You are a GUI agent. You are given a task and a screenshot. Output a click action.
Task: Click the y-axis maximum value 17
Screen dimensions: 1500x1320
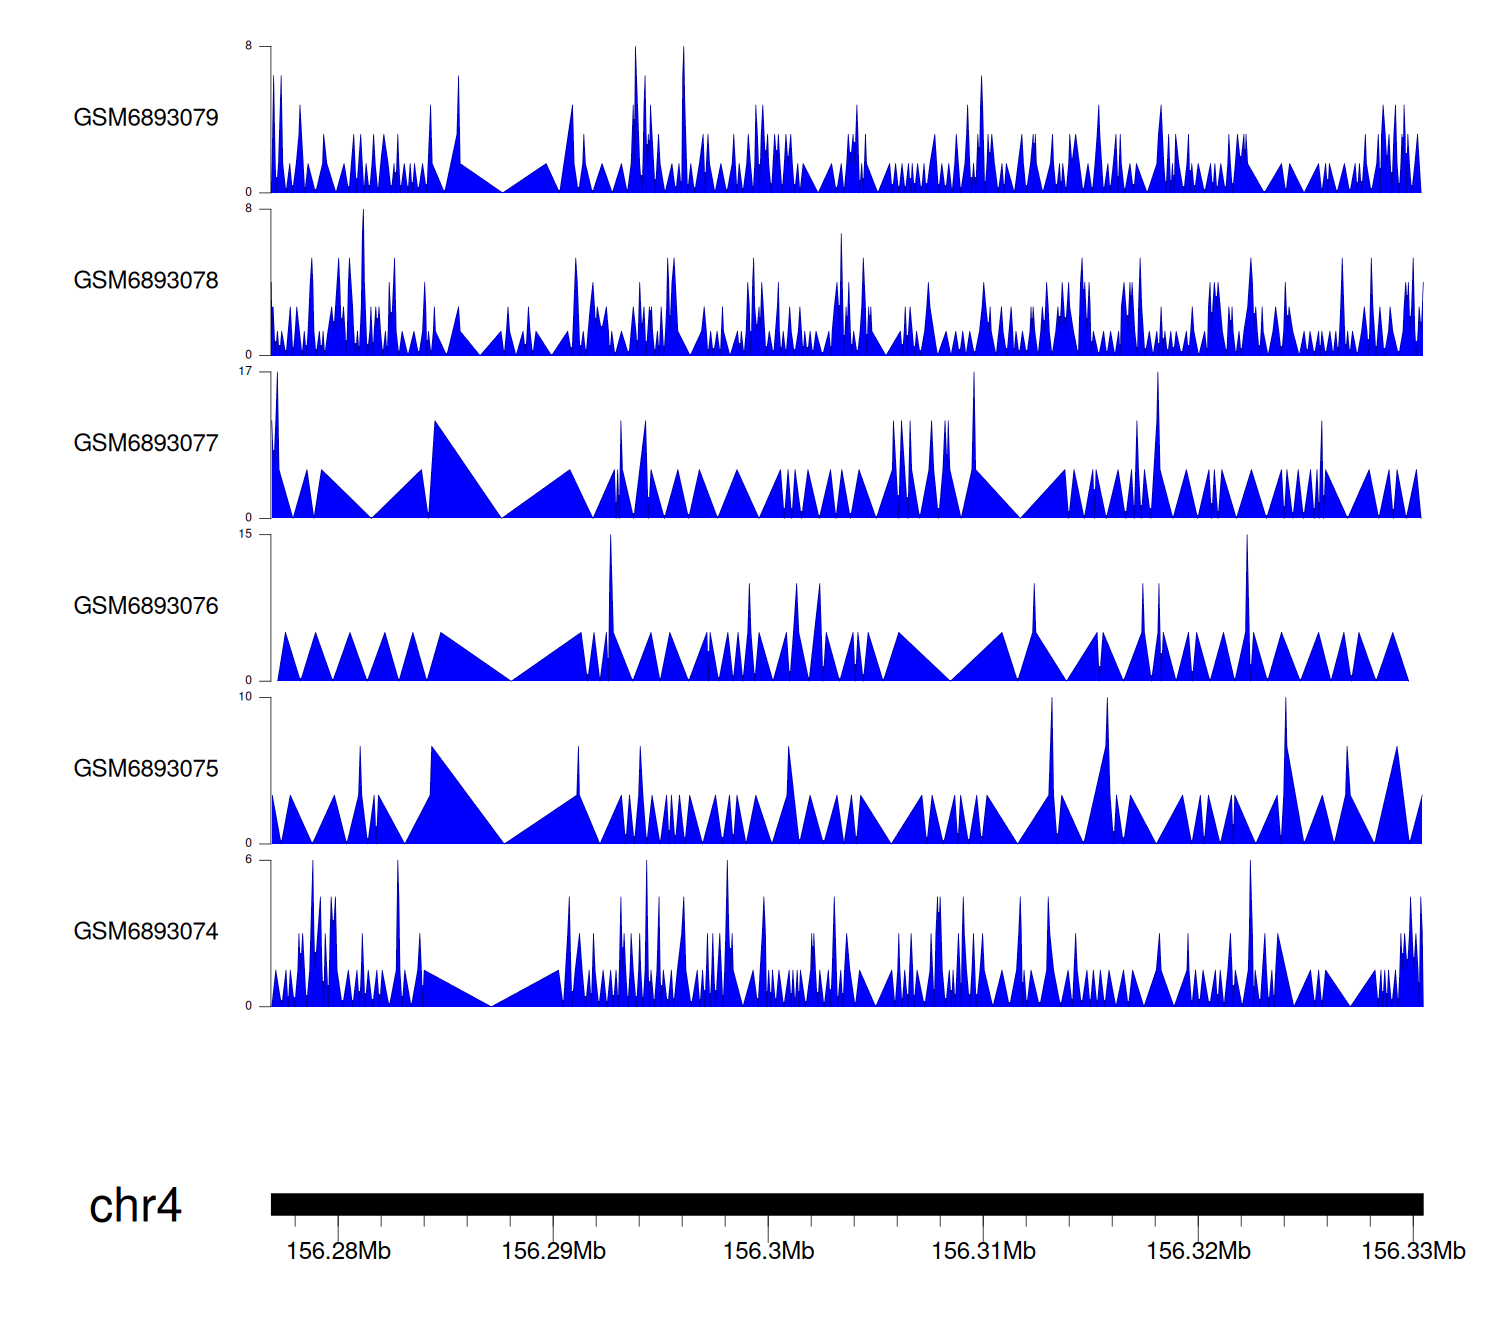tap(245, 371)
